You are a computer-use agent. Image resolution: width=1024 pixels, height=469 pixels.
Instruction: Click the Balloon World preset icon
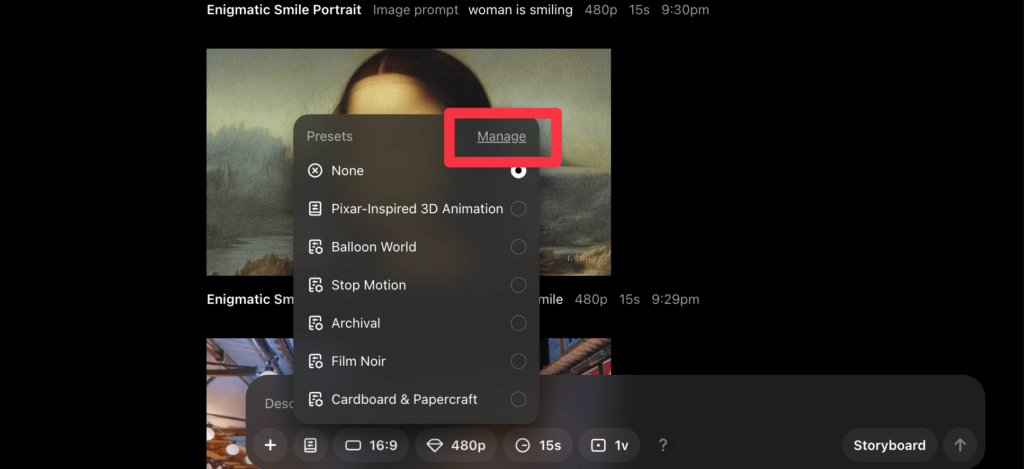coord(315,247)
